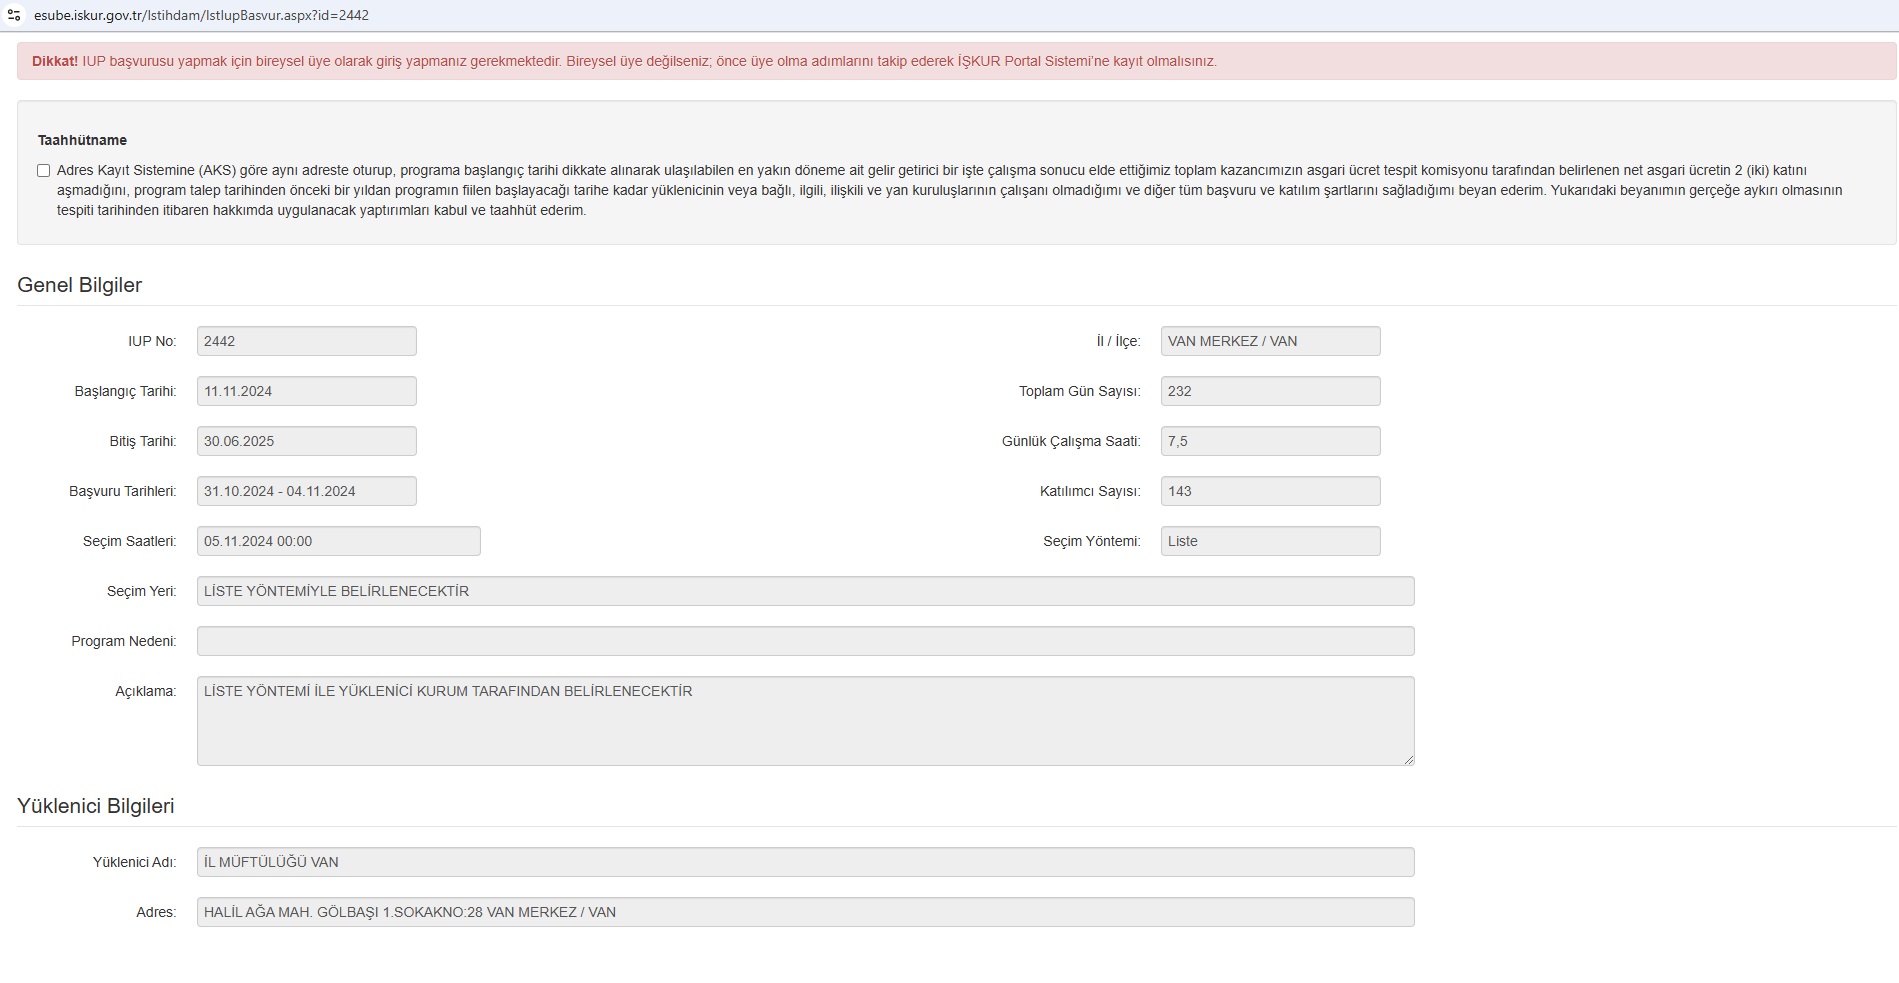Click the esube.iskur.gov.tr URL in address bar
This screenshot has width=1899, height=983.
click(201, 15)
